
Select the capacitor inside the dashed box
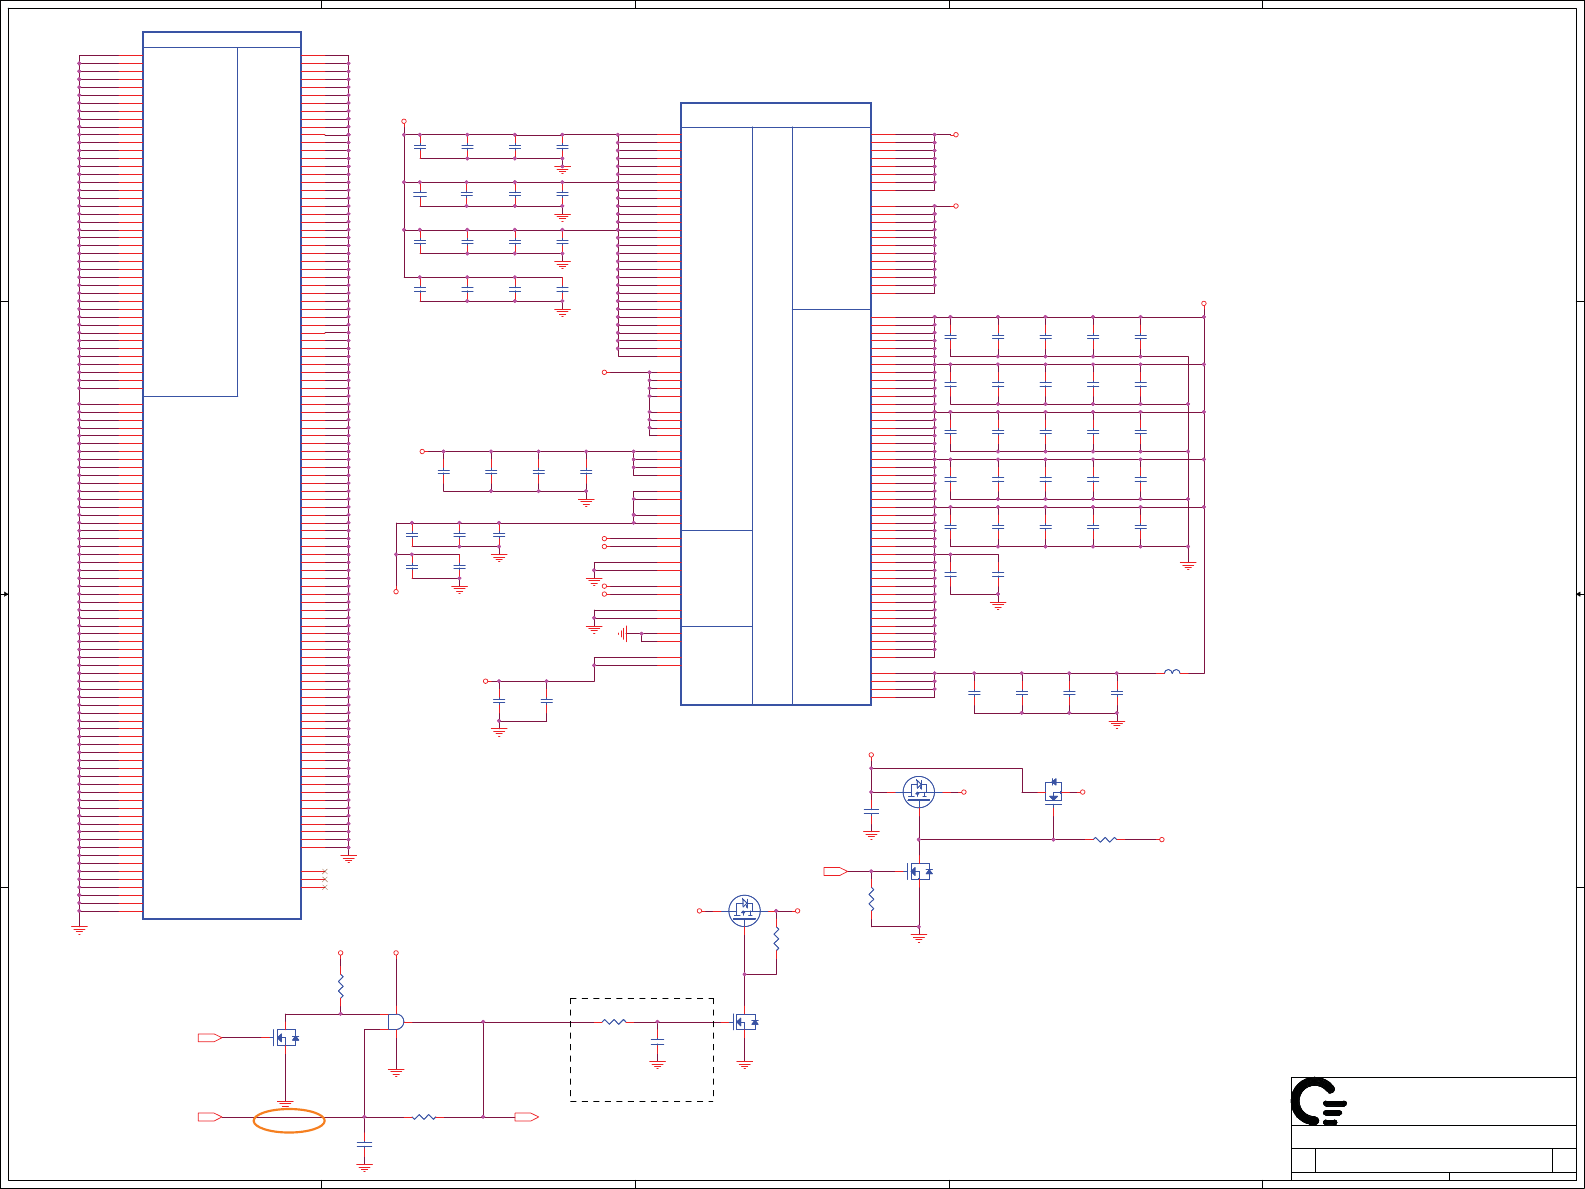pyautogui.click(x=657, y=1044)
